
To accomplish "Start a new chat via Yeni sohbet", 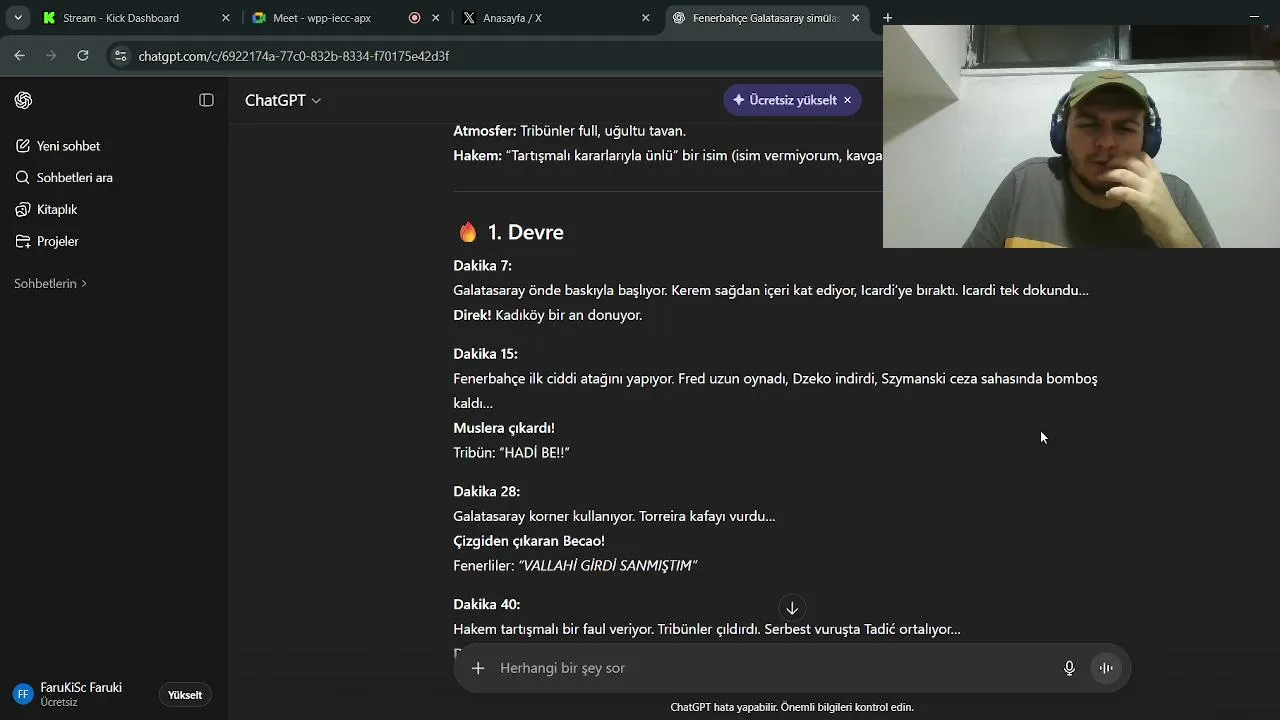I will 68,146.
